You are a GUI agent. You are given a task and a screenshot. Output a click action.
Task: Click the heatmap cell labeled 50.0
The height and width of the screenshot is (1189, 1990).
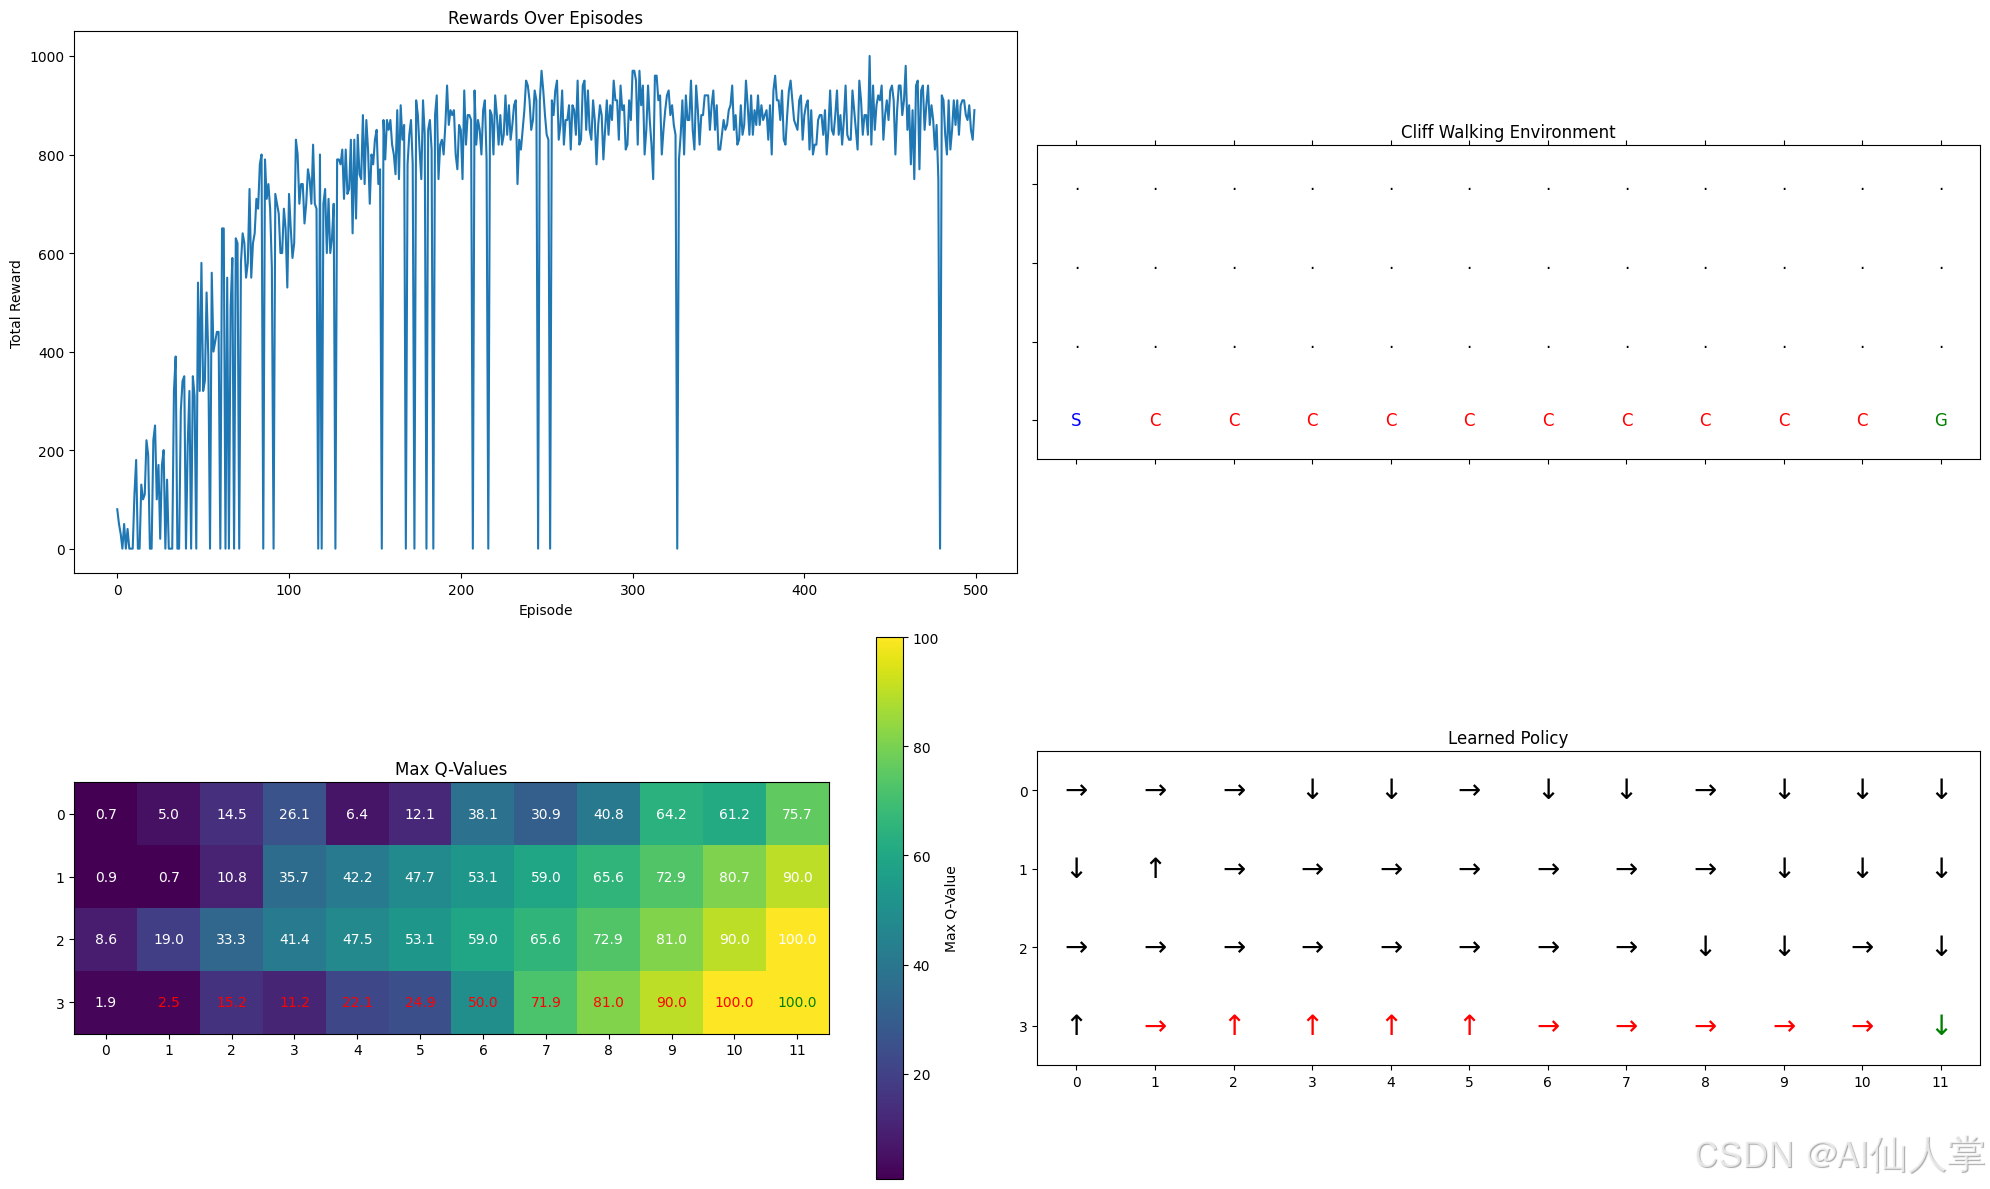point(482,1002)
